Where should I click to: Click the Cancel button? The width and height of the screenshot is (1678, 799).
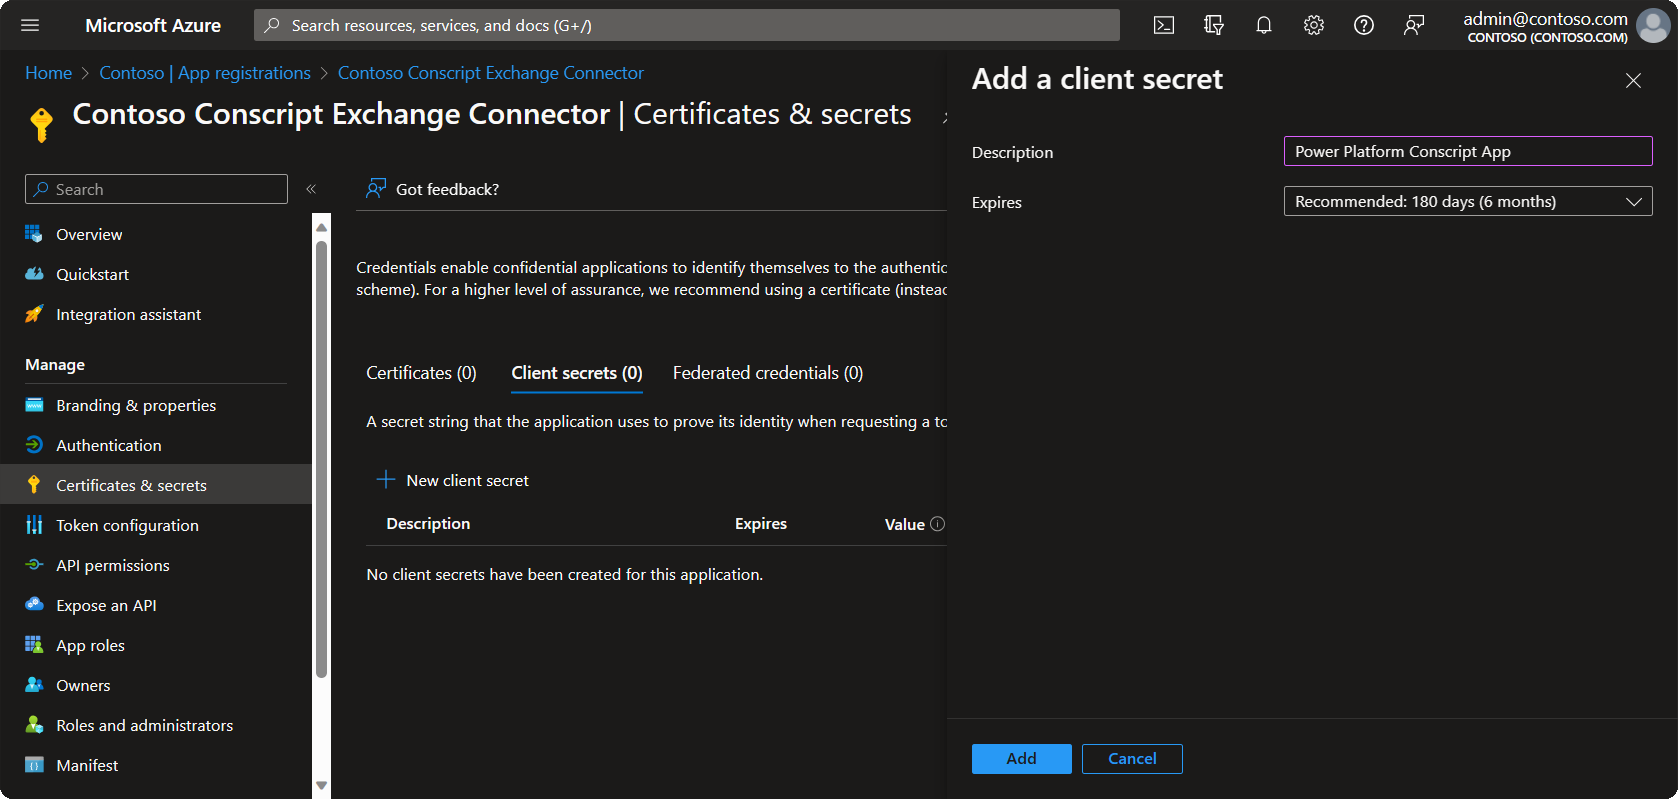1132,759
